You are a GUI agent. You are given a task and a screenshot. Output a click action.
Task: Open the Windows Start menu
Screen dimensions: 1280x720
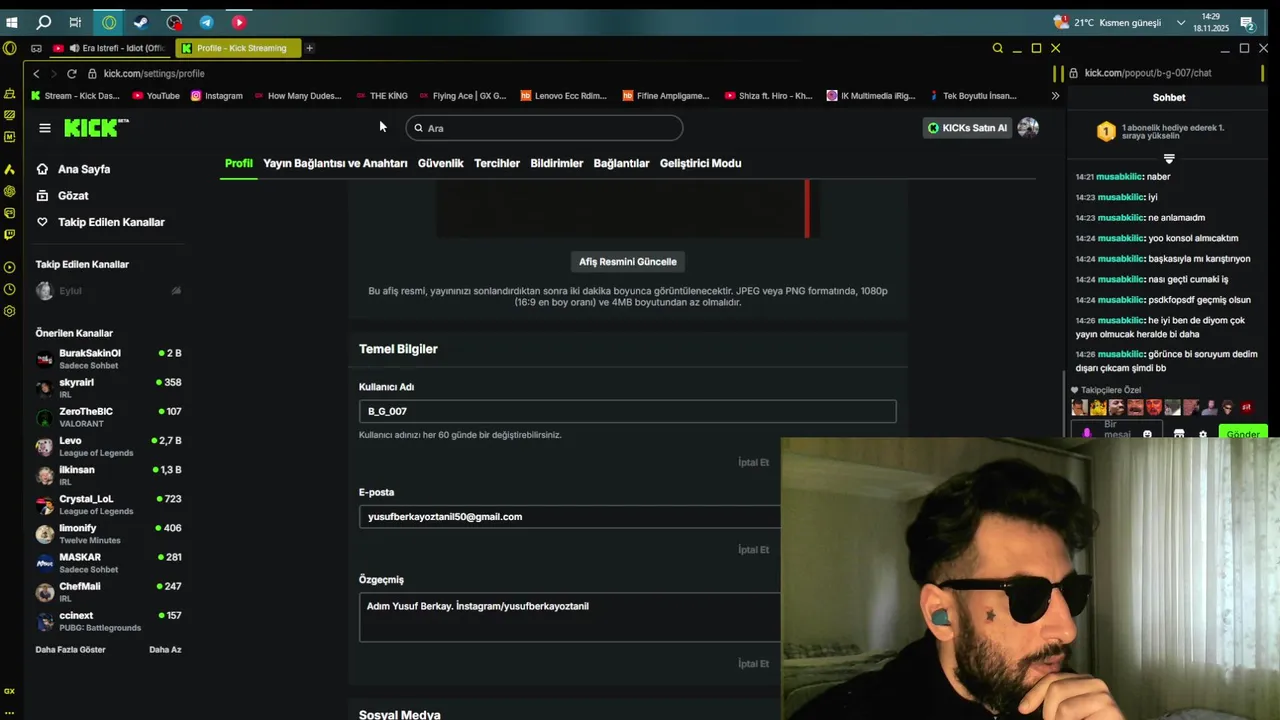pos(12,22)
